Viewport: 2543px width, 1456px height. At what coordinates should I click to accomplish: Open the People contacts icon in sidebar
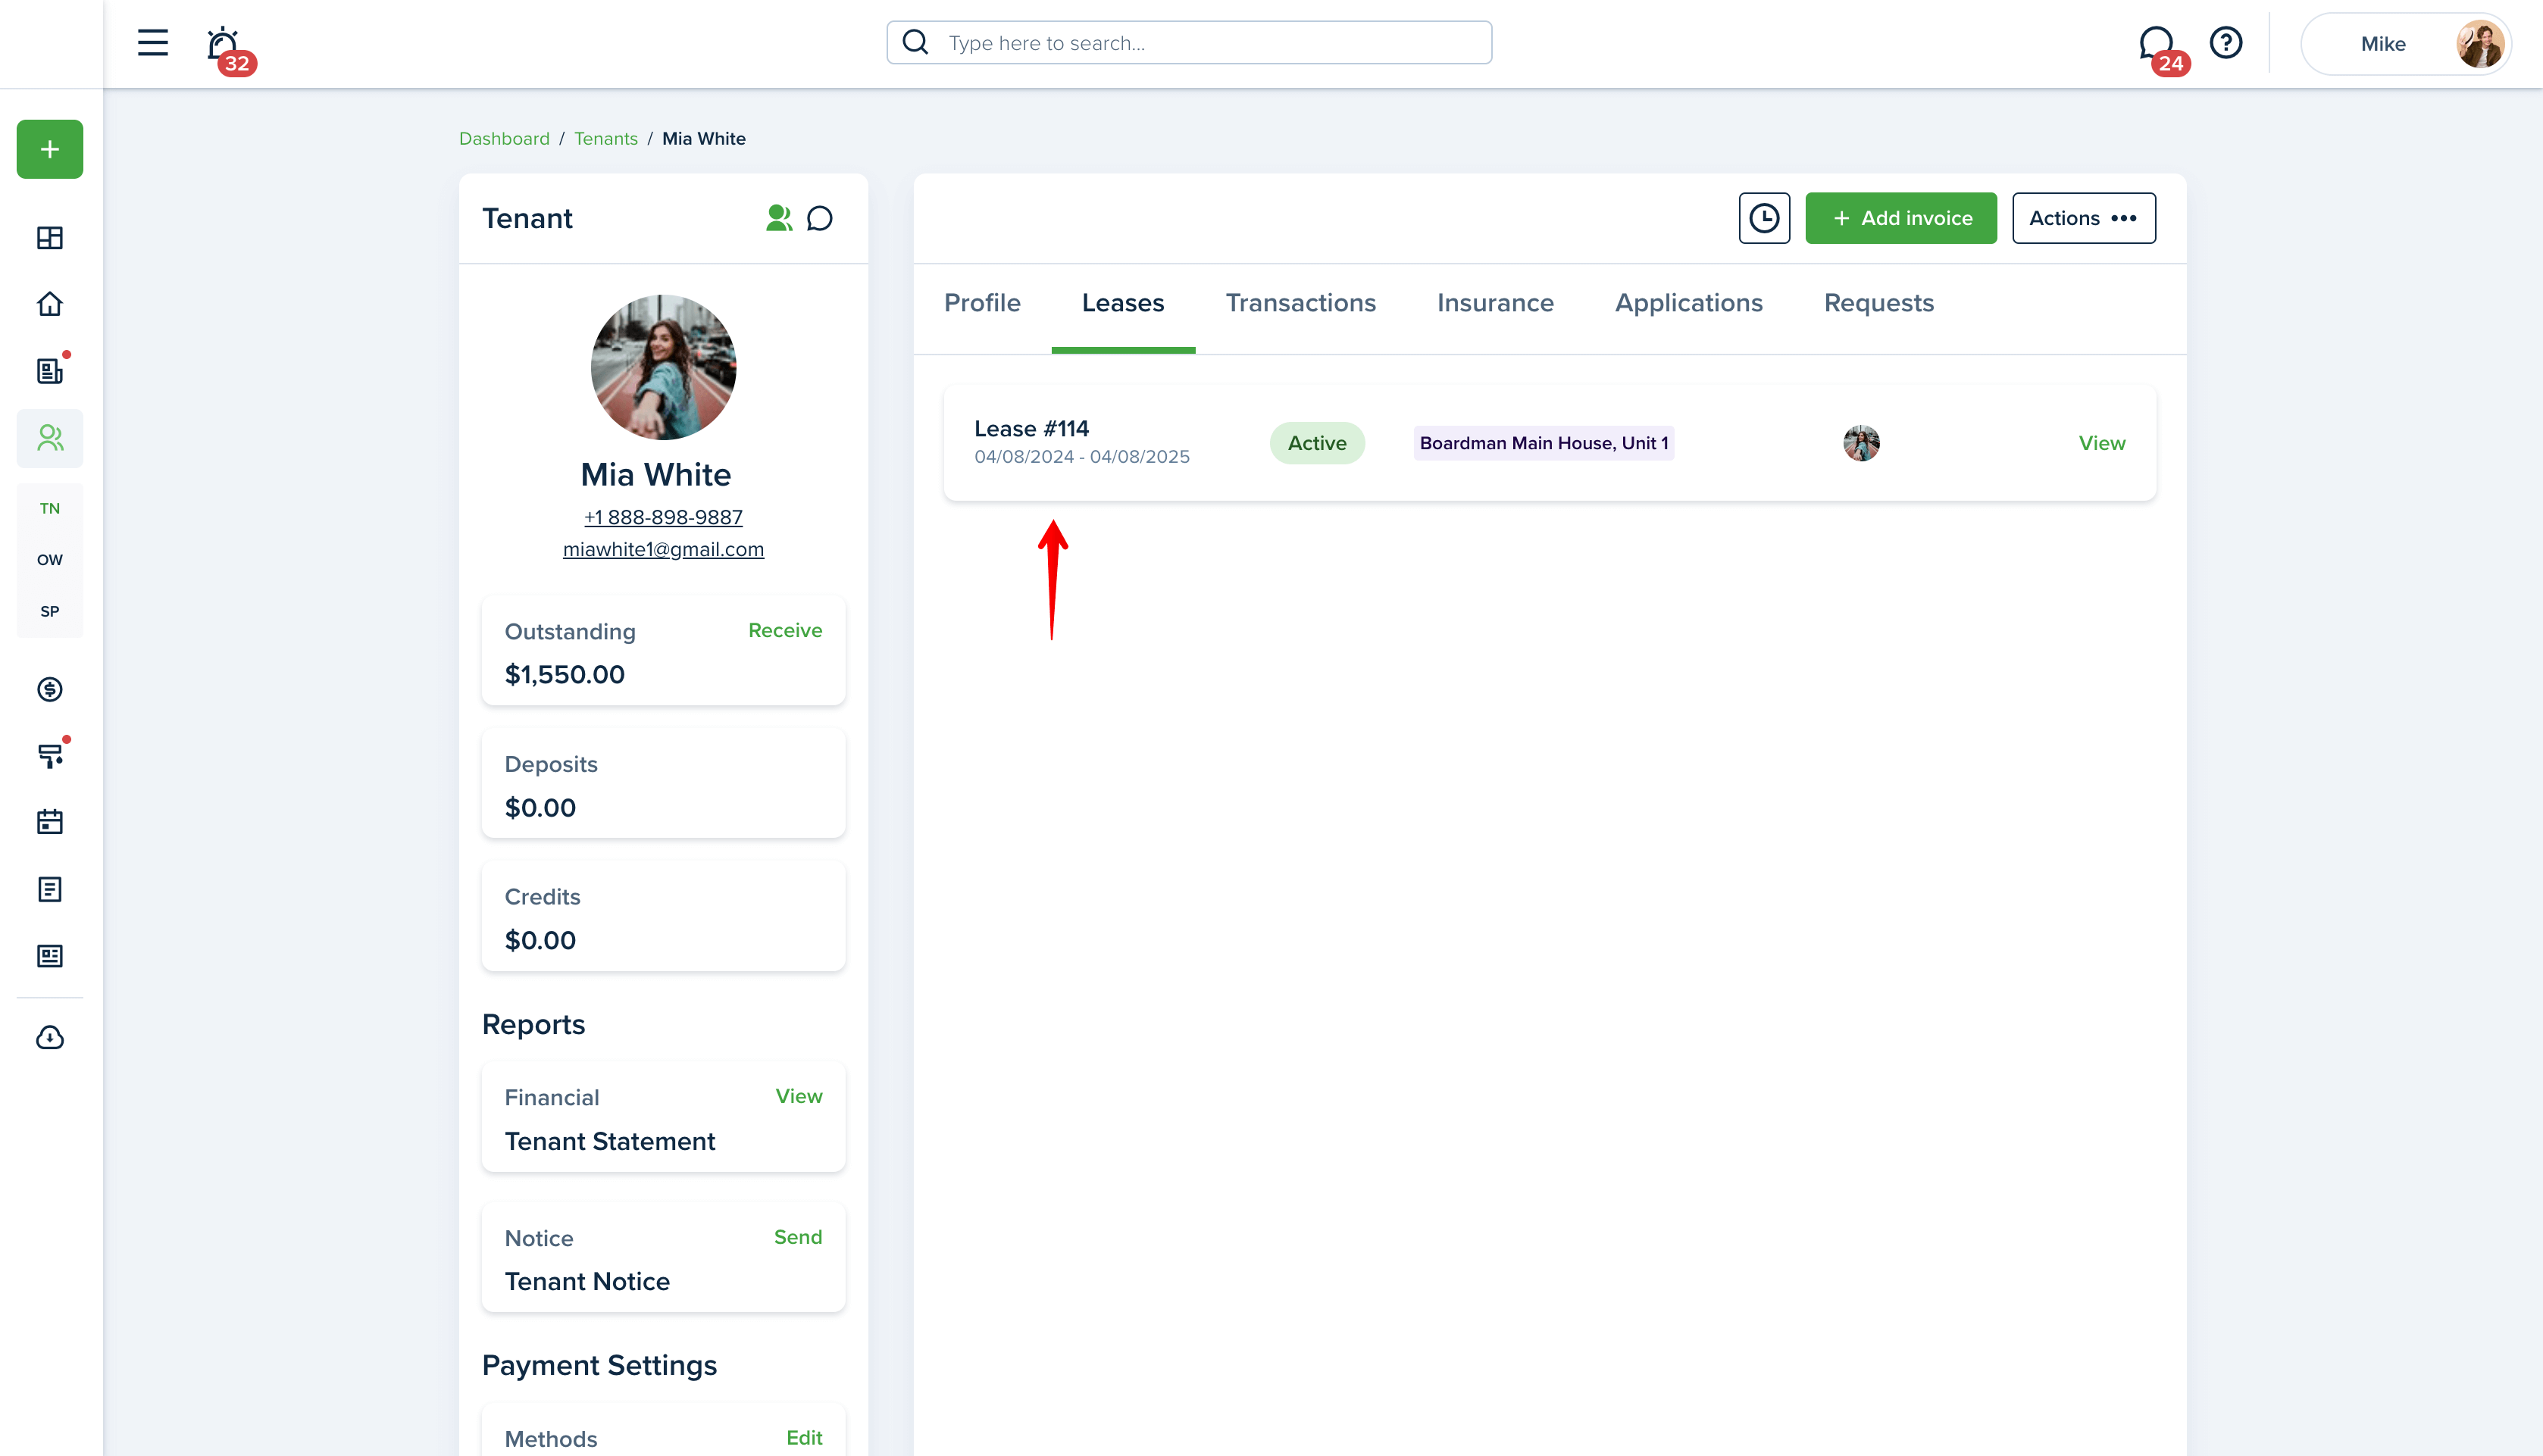coord(50,438)
